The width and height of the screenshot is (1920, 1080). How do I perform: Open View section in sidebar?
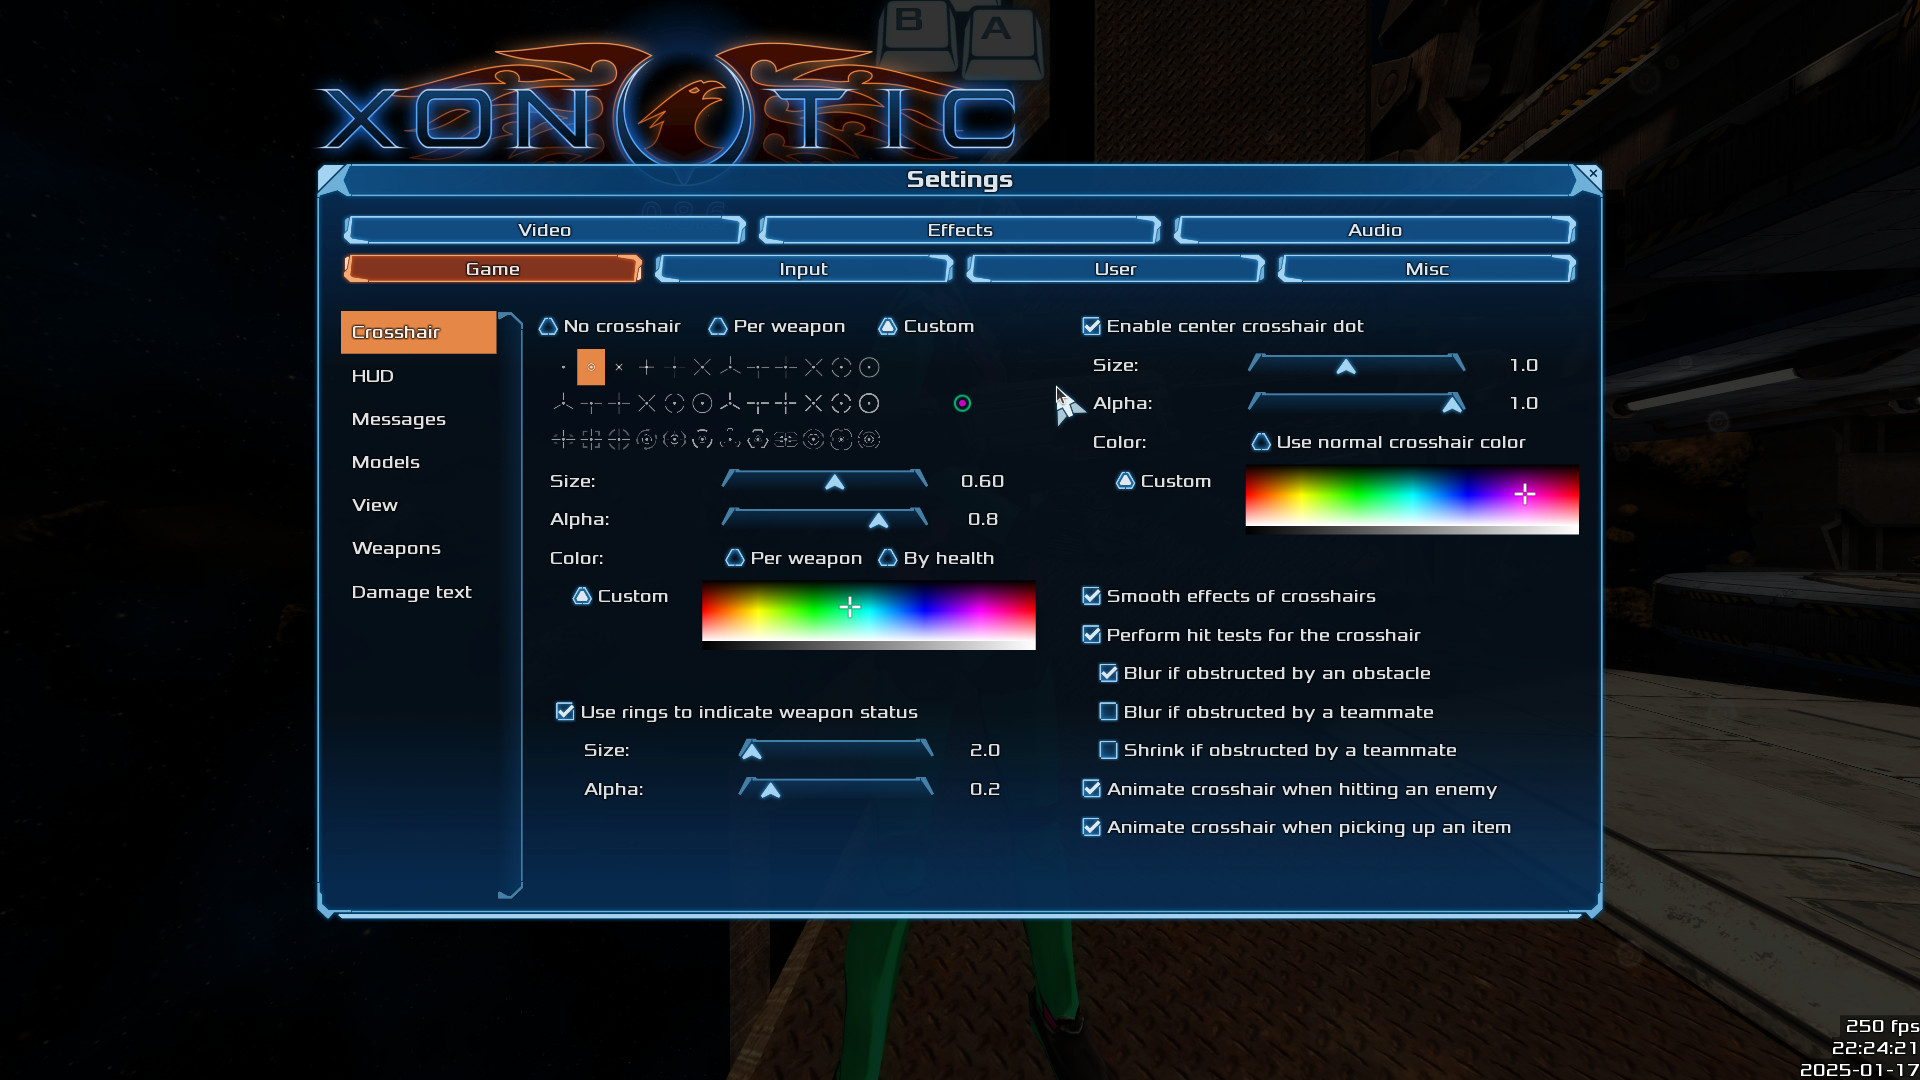(x=418, y=505)
